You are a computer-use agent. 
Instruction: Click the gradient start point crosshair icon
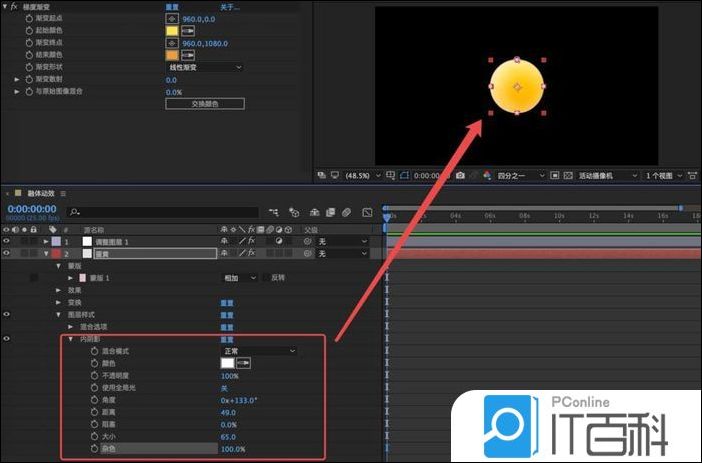tap(172, 19)
